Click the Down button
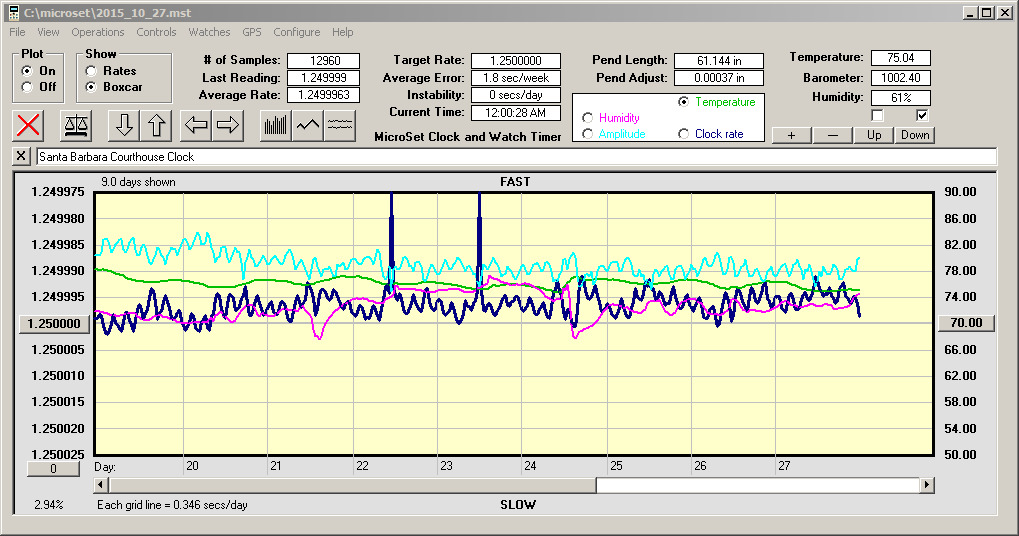 (x=915, y=135)
